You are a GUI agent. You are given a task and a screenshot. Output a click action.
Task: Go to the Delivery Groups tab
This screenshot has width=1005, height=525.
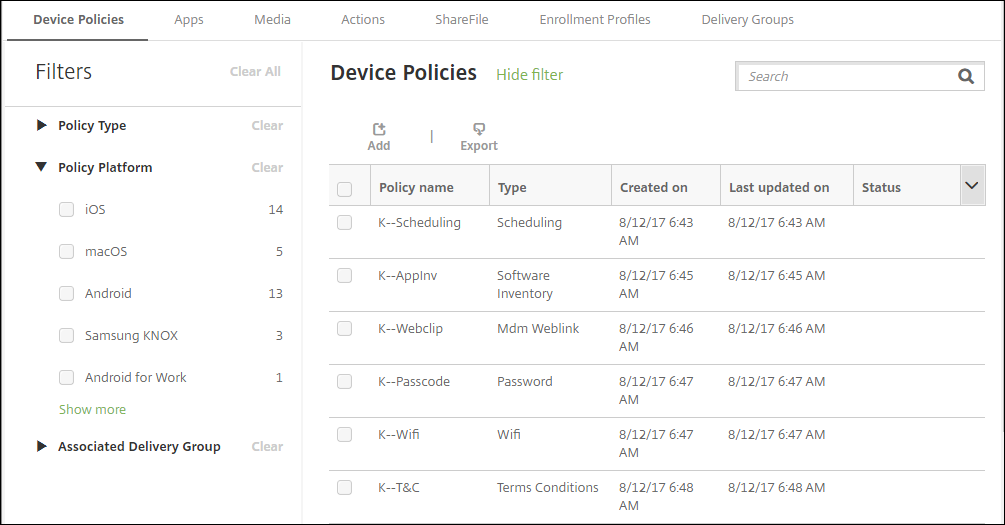point(747,20)
